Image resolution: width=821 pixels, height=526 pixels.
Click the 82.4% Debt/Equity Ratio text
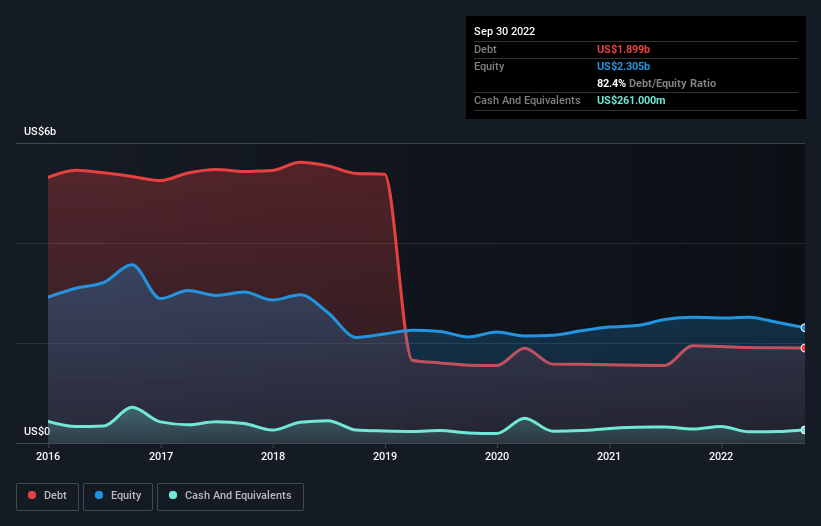[x=656, y=83]
